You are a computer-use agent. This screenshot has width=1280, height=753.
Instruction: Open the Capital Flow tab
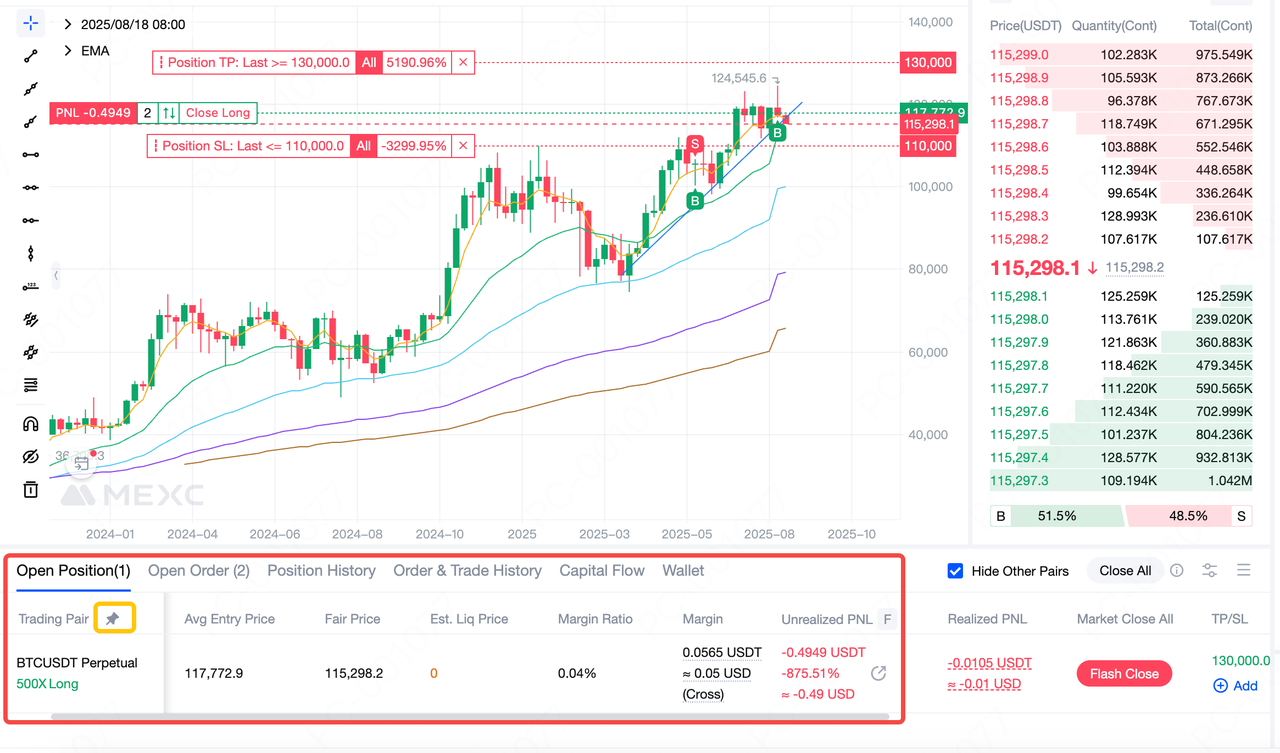(x=601, y=571)
